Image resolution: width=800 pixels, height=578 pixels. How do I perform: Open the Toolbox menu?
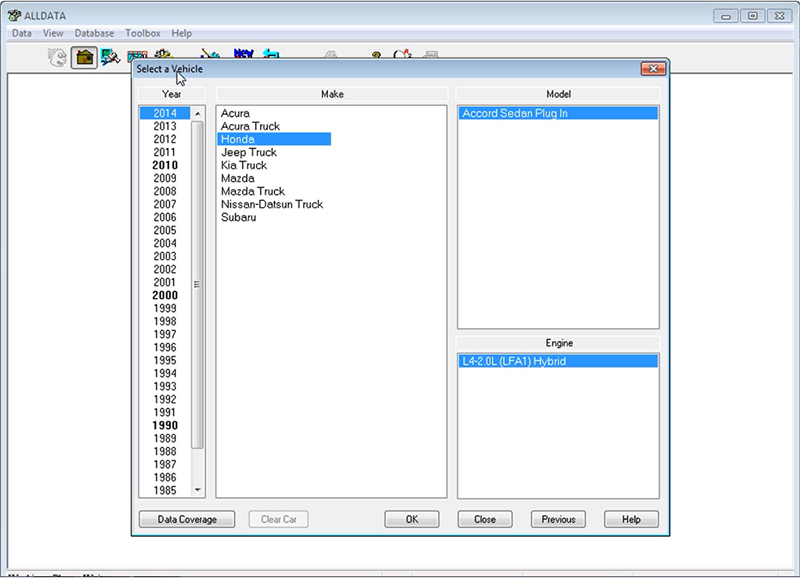click(x=143, y=33)
